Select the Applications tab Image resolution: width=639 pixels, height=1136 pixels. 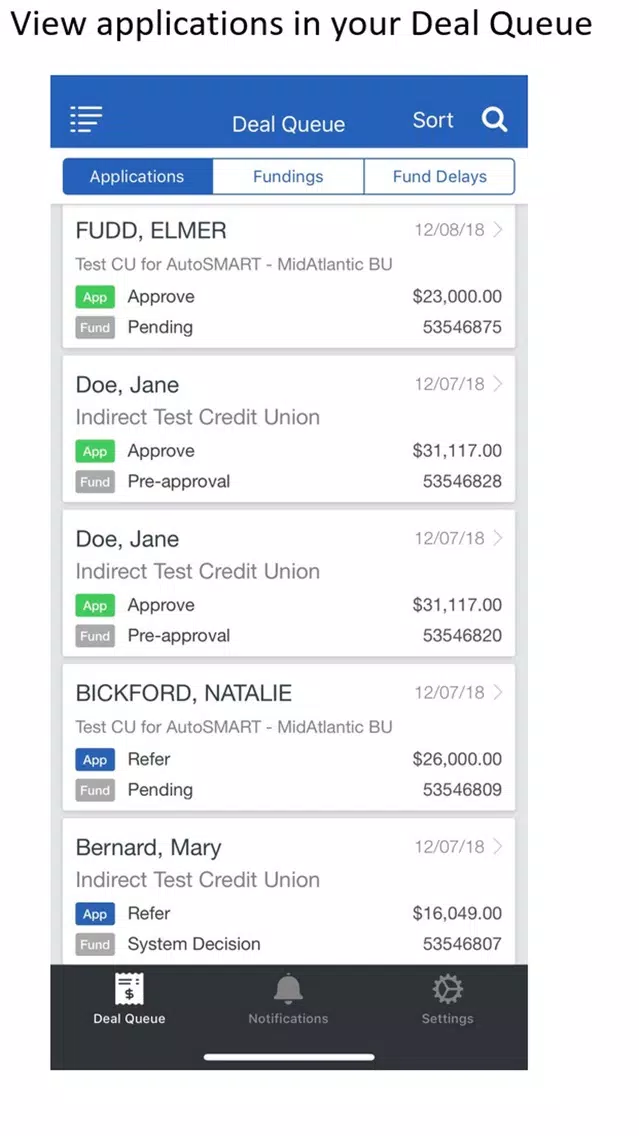(x=138, y=177)
